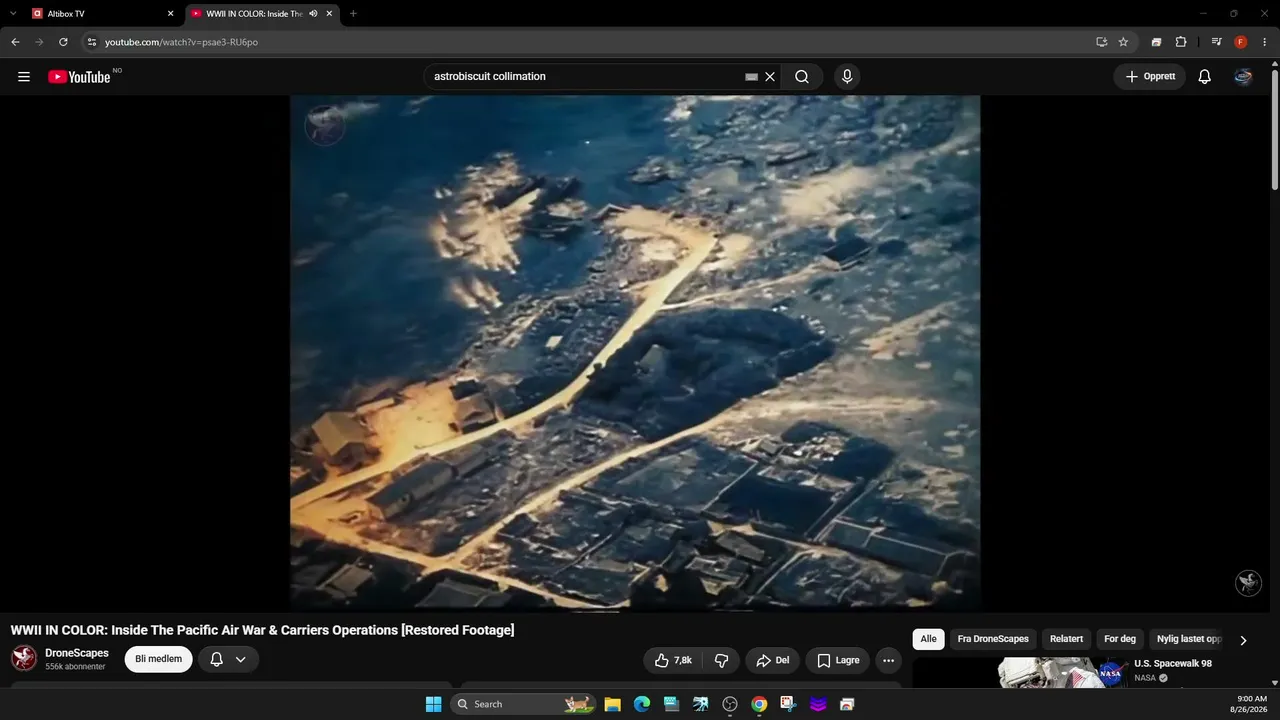
Task: Click the 556k abonnenter subscriber count
Action: (75, 667)
